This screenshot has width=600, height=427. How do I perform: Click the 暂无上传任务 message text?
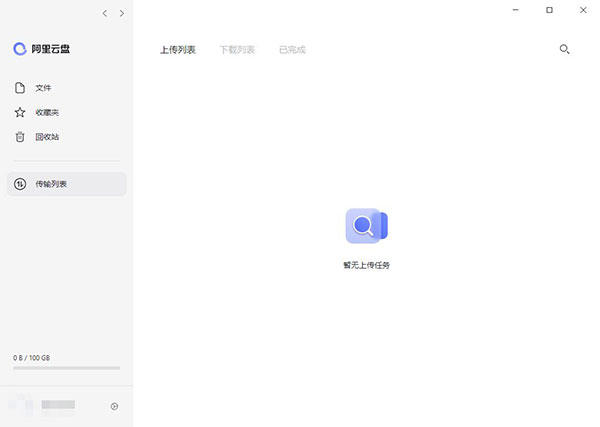(x=366, y=265)
